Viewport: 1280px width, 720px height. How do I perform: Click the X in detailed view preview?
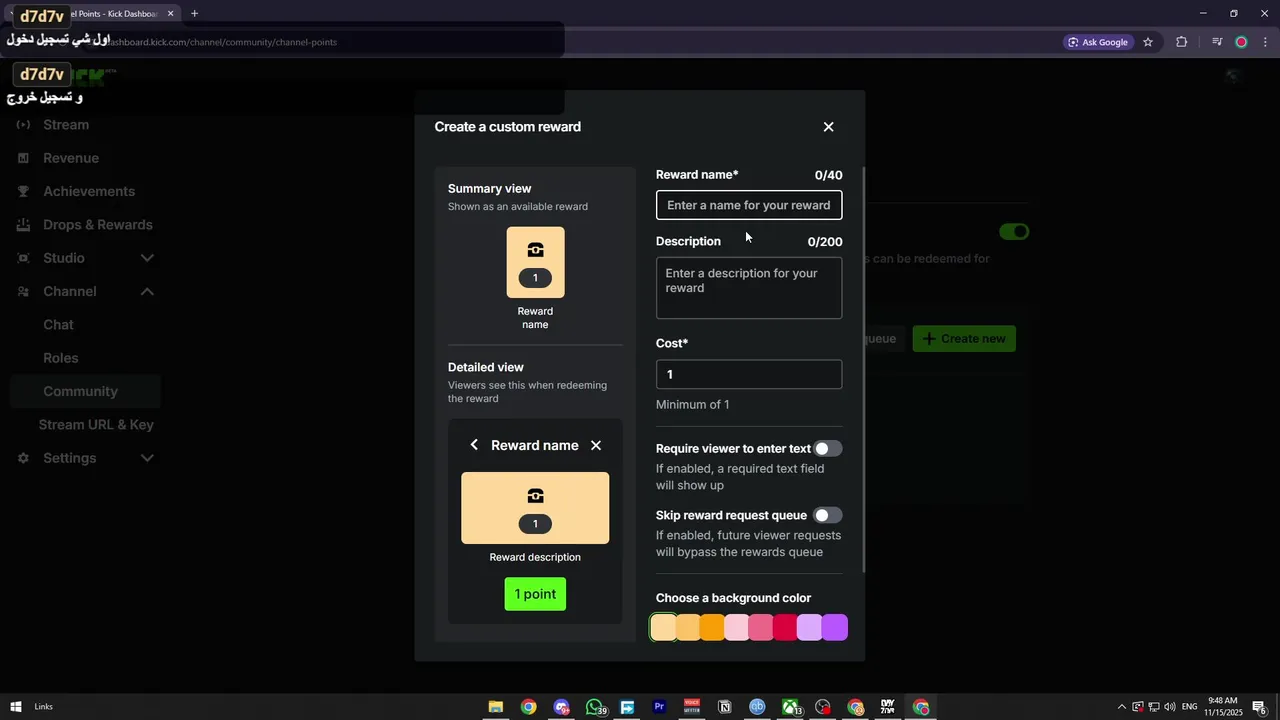596,445
